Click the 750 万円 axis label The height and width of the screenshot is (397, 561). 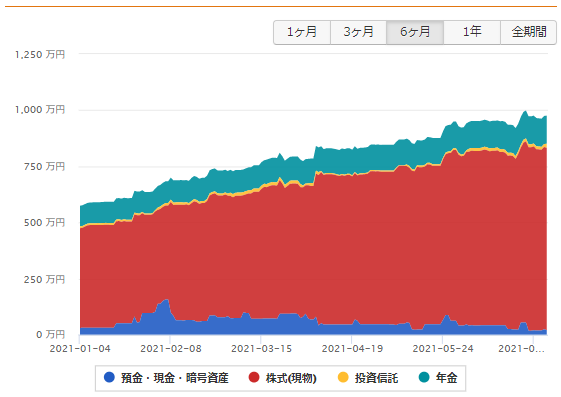click(44, 167)
